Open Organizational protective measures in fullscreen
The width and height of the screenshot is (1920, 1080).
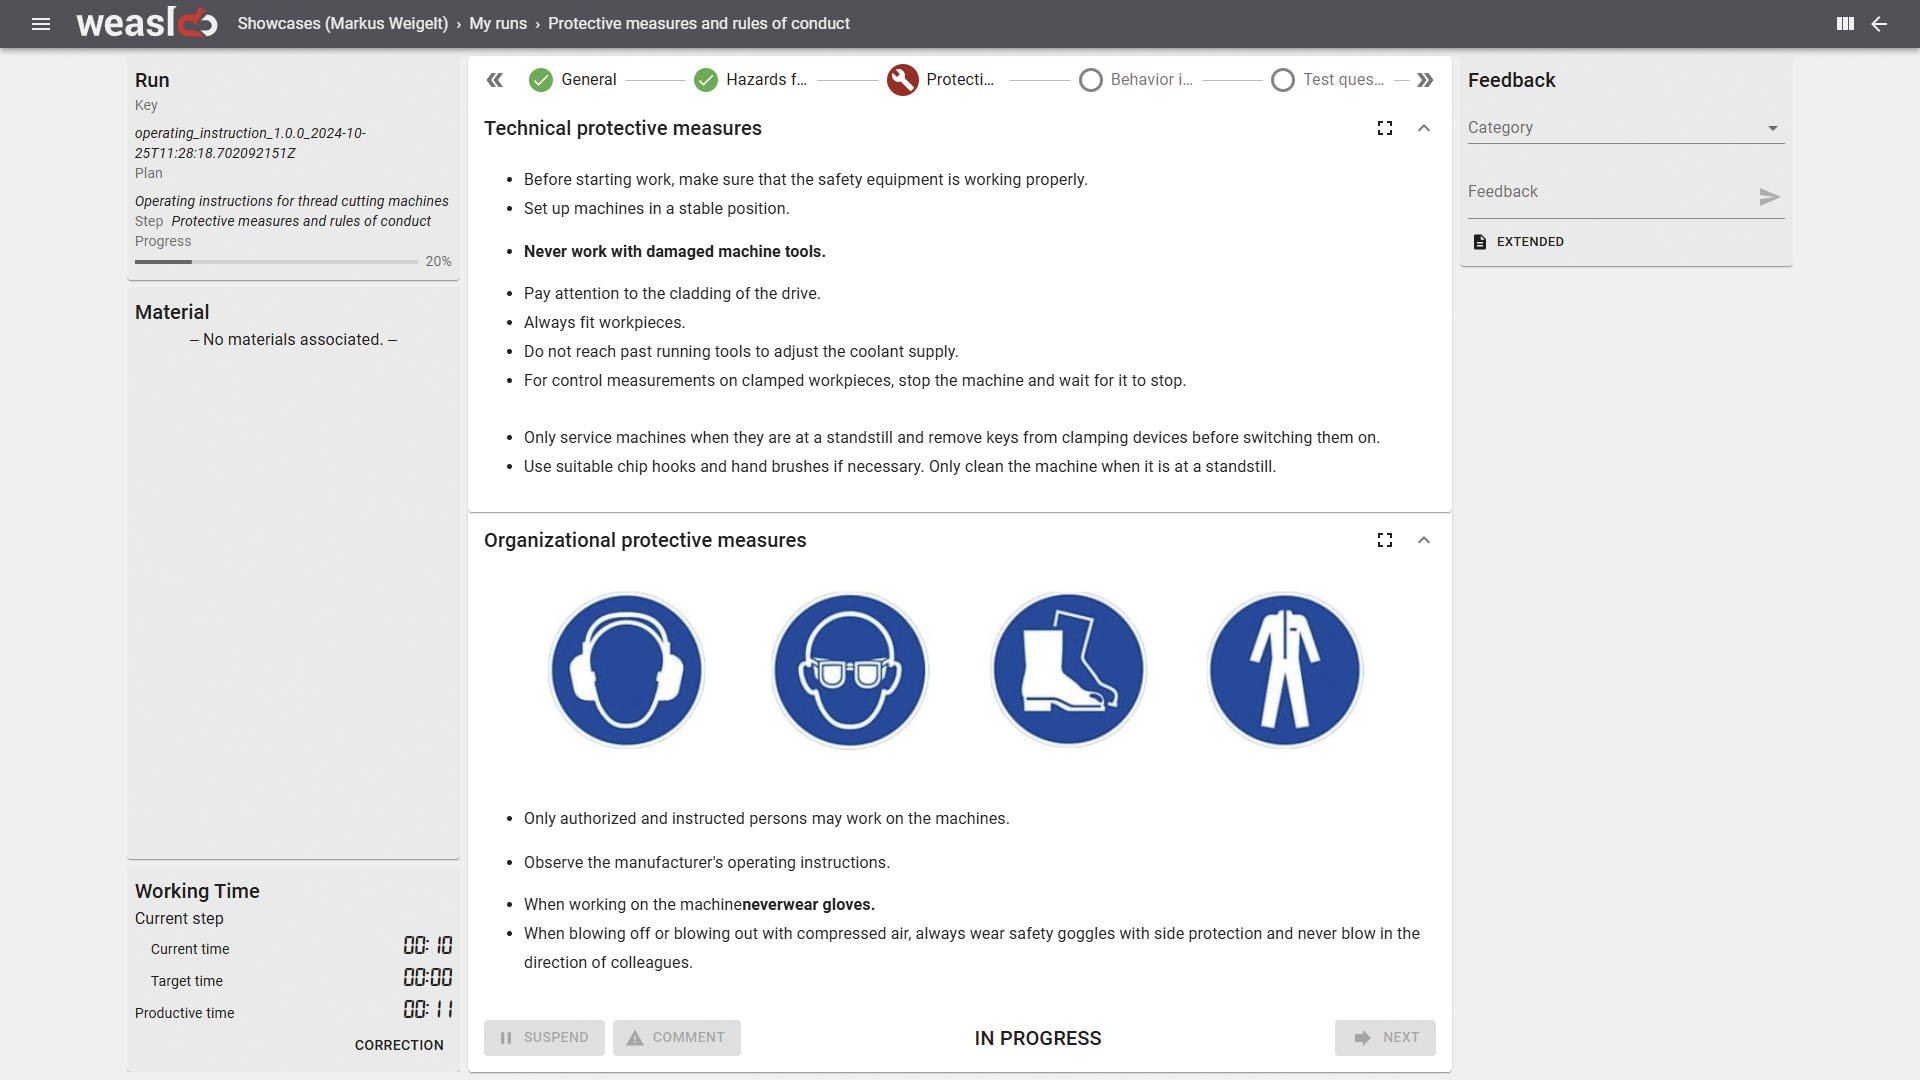(x=1385, y=540)
